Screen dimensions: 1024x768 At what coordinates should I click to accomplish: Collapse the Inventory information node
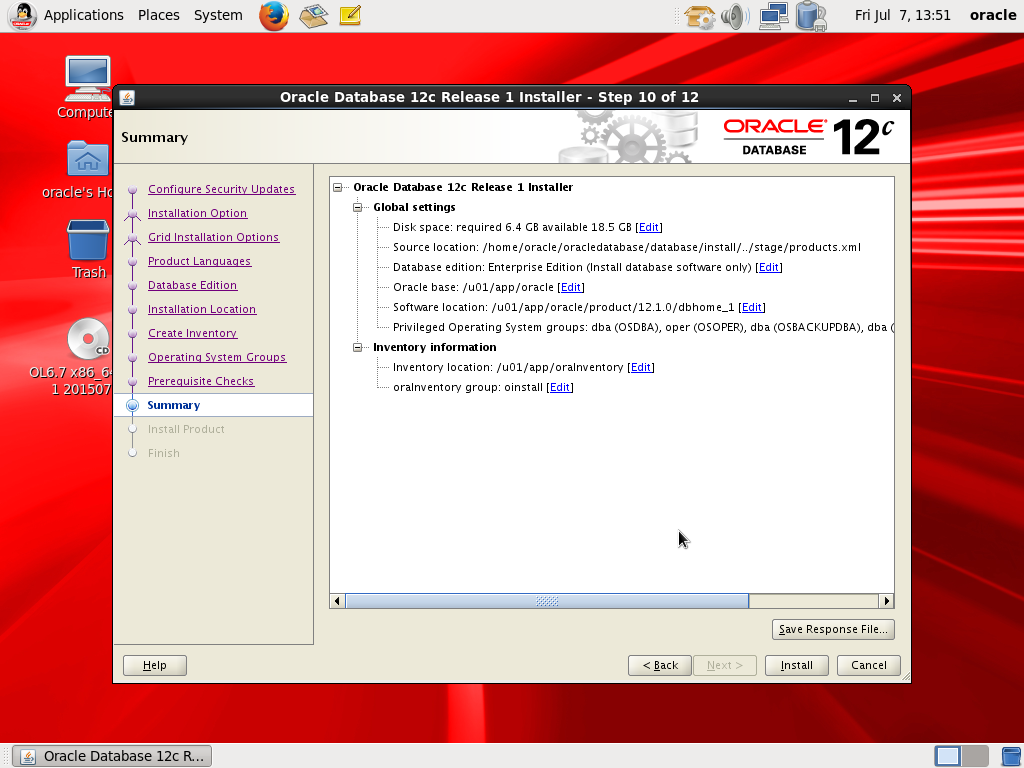coord(357,347)
